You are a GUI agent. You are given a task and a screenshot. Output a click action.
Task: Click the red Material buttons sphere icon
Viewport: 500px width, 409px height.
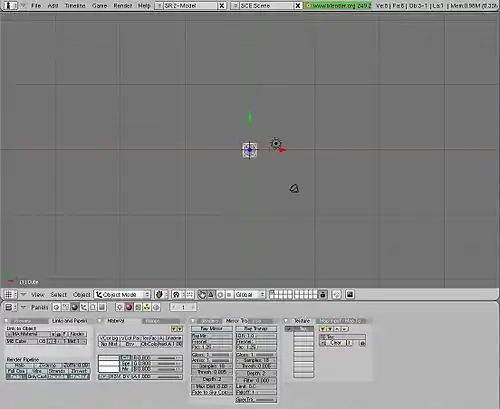pyautogui.click(x=129, y=307)
